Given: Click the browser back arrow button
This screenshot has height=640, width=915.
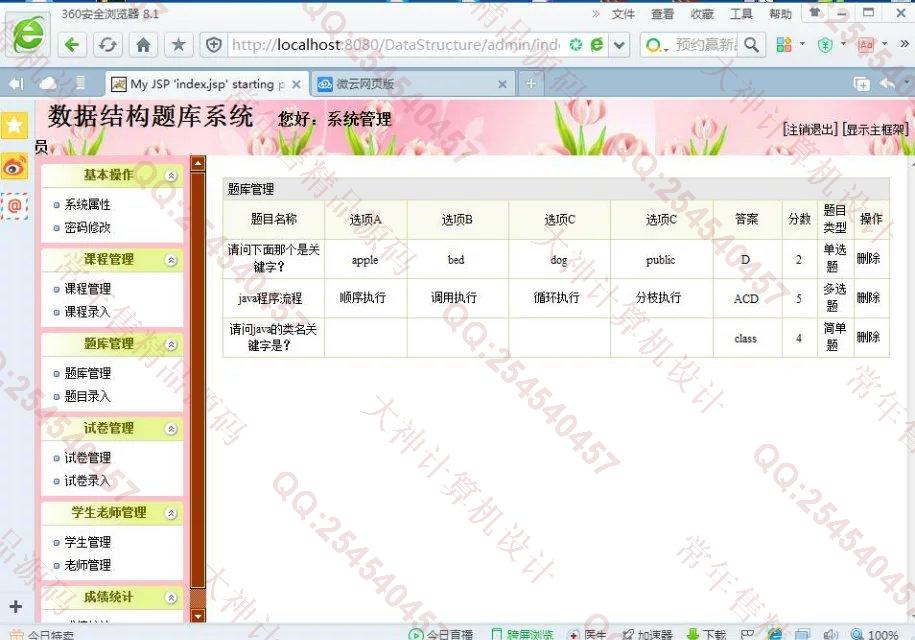Looking at the screenshot, I should click(72, 45).
